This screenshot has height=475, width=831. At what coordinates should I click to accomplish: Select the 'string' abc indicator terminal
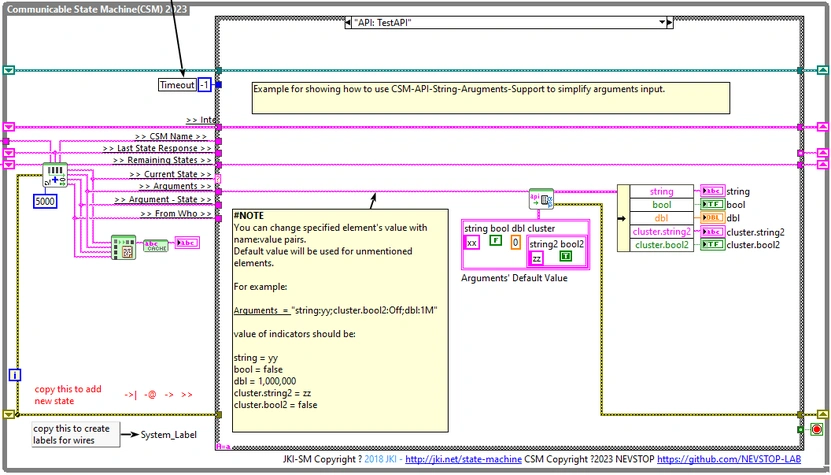pos(712,191)
